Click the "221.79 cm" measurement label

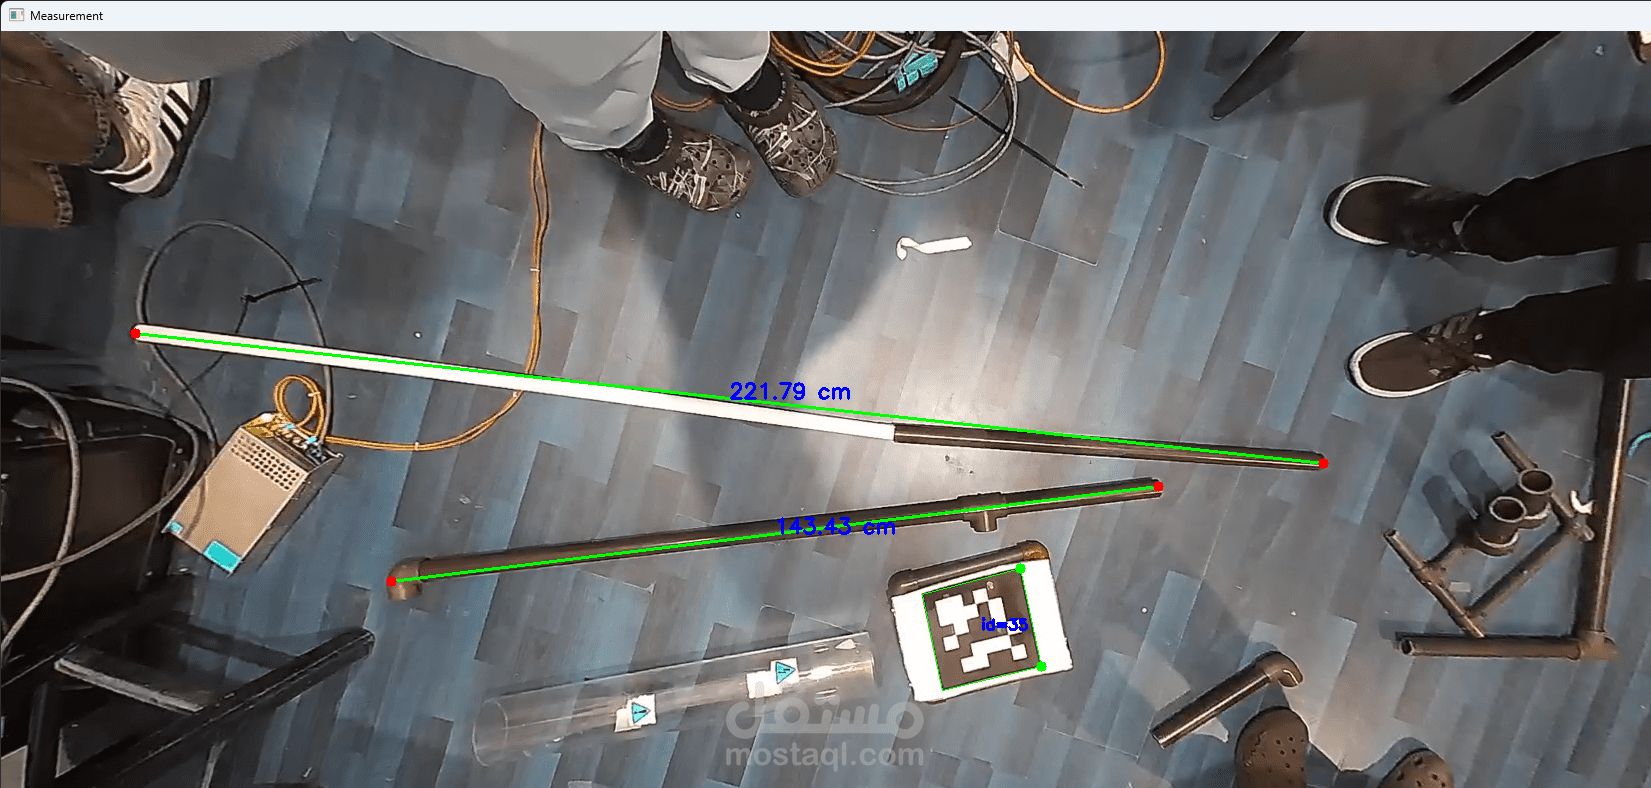point(790,392)
